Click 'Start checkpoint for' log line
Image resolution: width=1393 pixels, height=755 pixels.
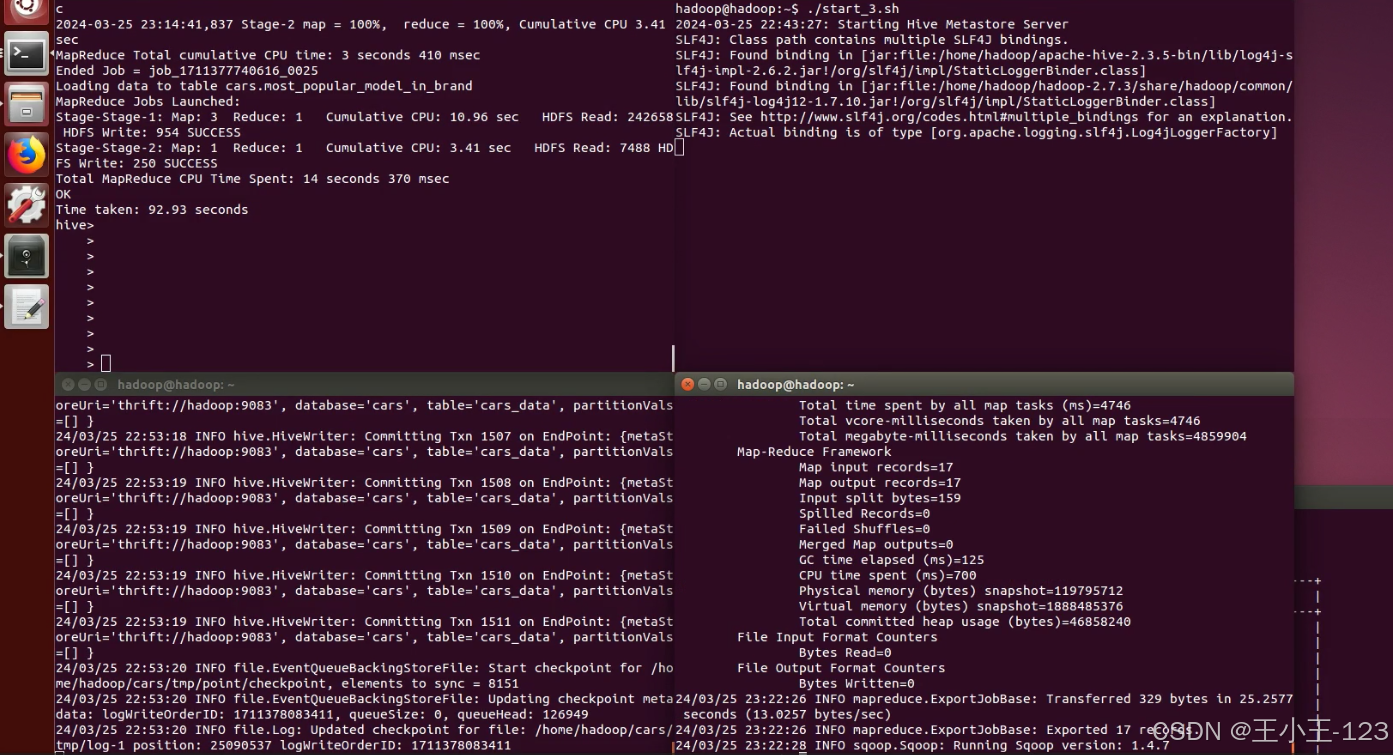pyautogui.click(x=364, y=668)
